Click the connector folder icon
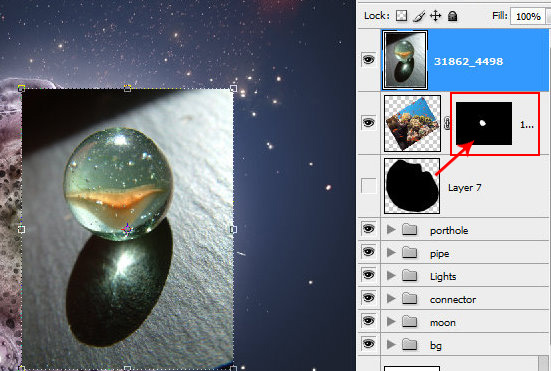The image size is (551, 371). tap(409, 299)
